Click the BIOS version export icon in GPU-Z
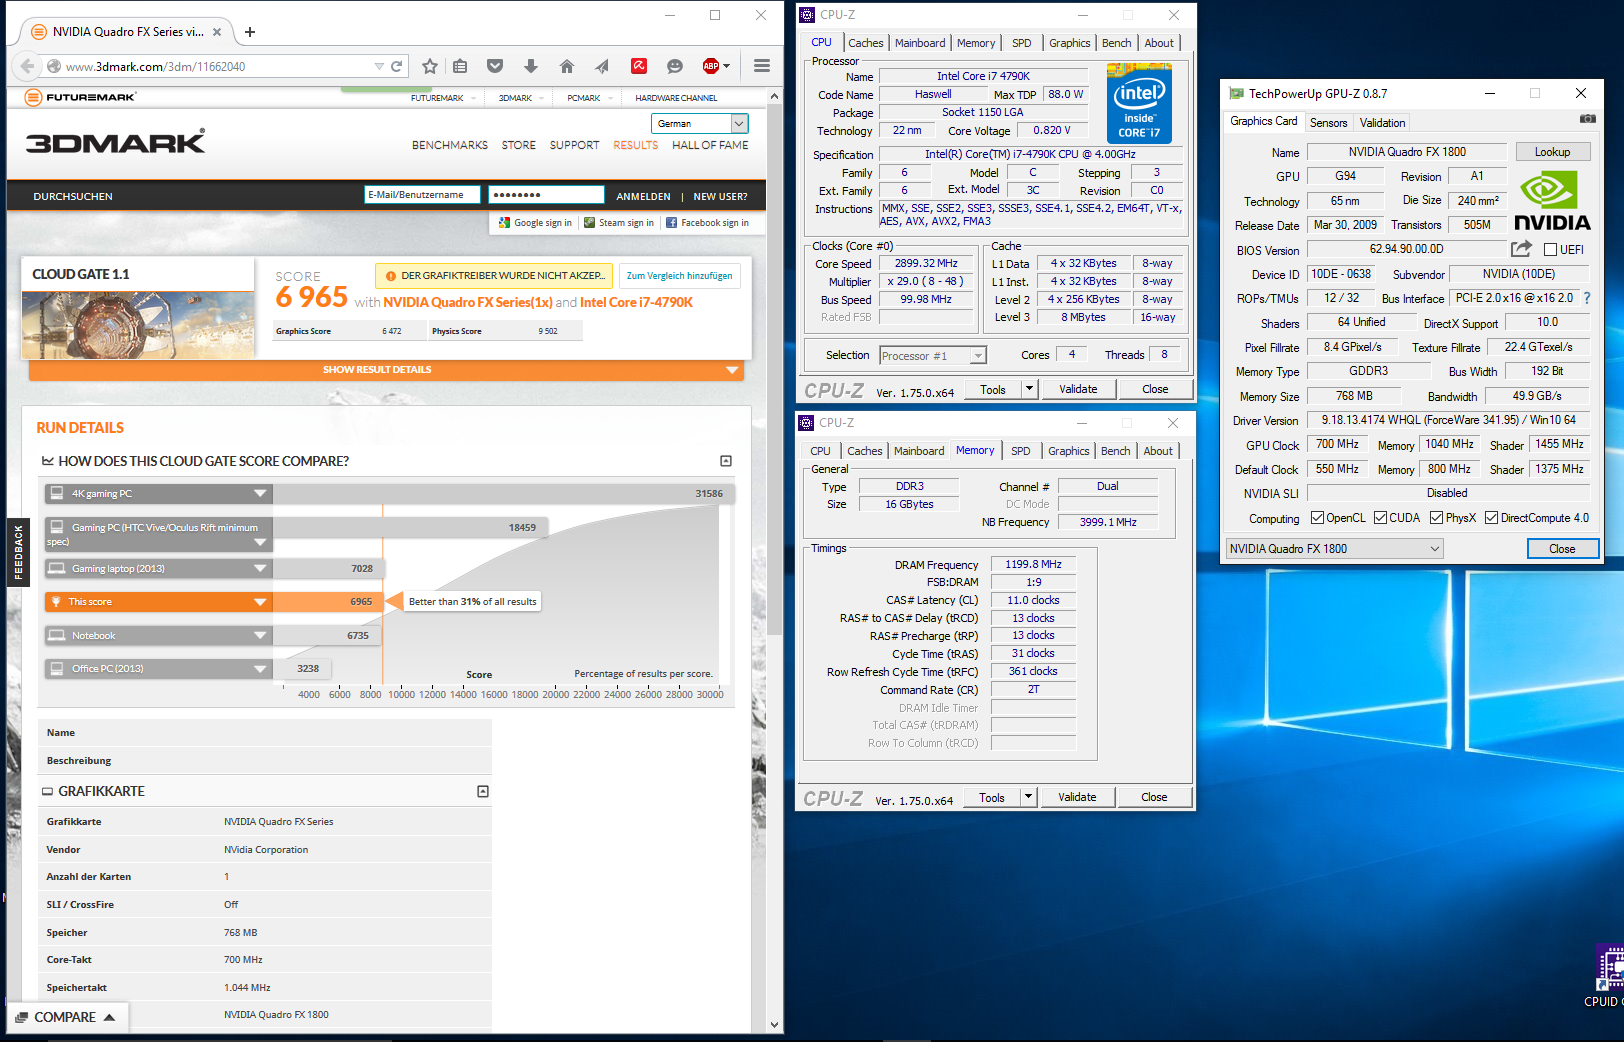The height and width of the screenshot is (1042, 1624). pyautogui.click(x=1521, y=249)
